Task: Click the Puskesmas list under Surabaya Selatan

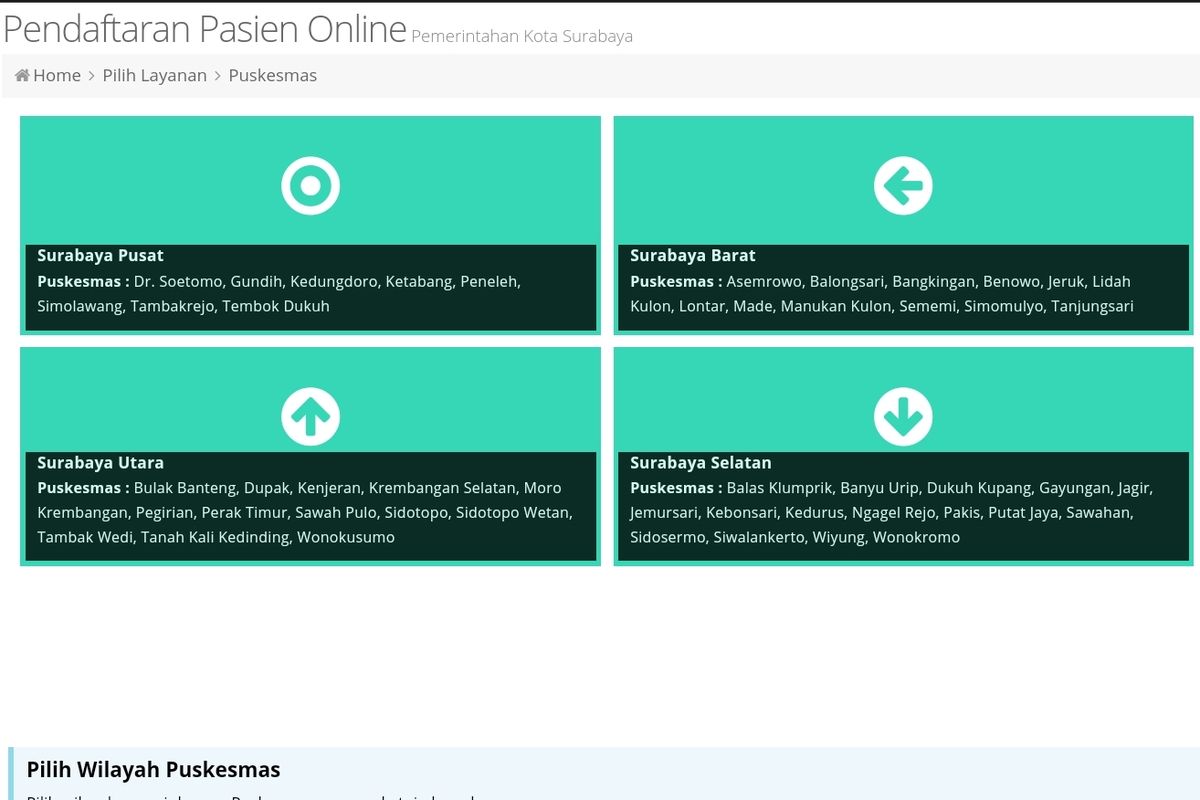Action: pos(890,512)
